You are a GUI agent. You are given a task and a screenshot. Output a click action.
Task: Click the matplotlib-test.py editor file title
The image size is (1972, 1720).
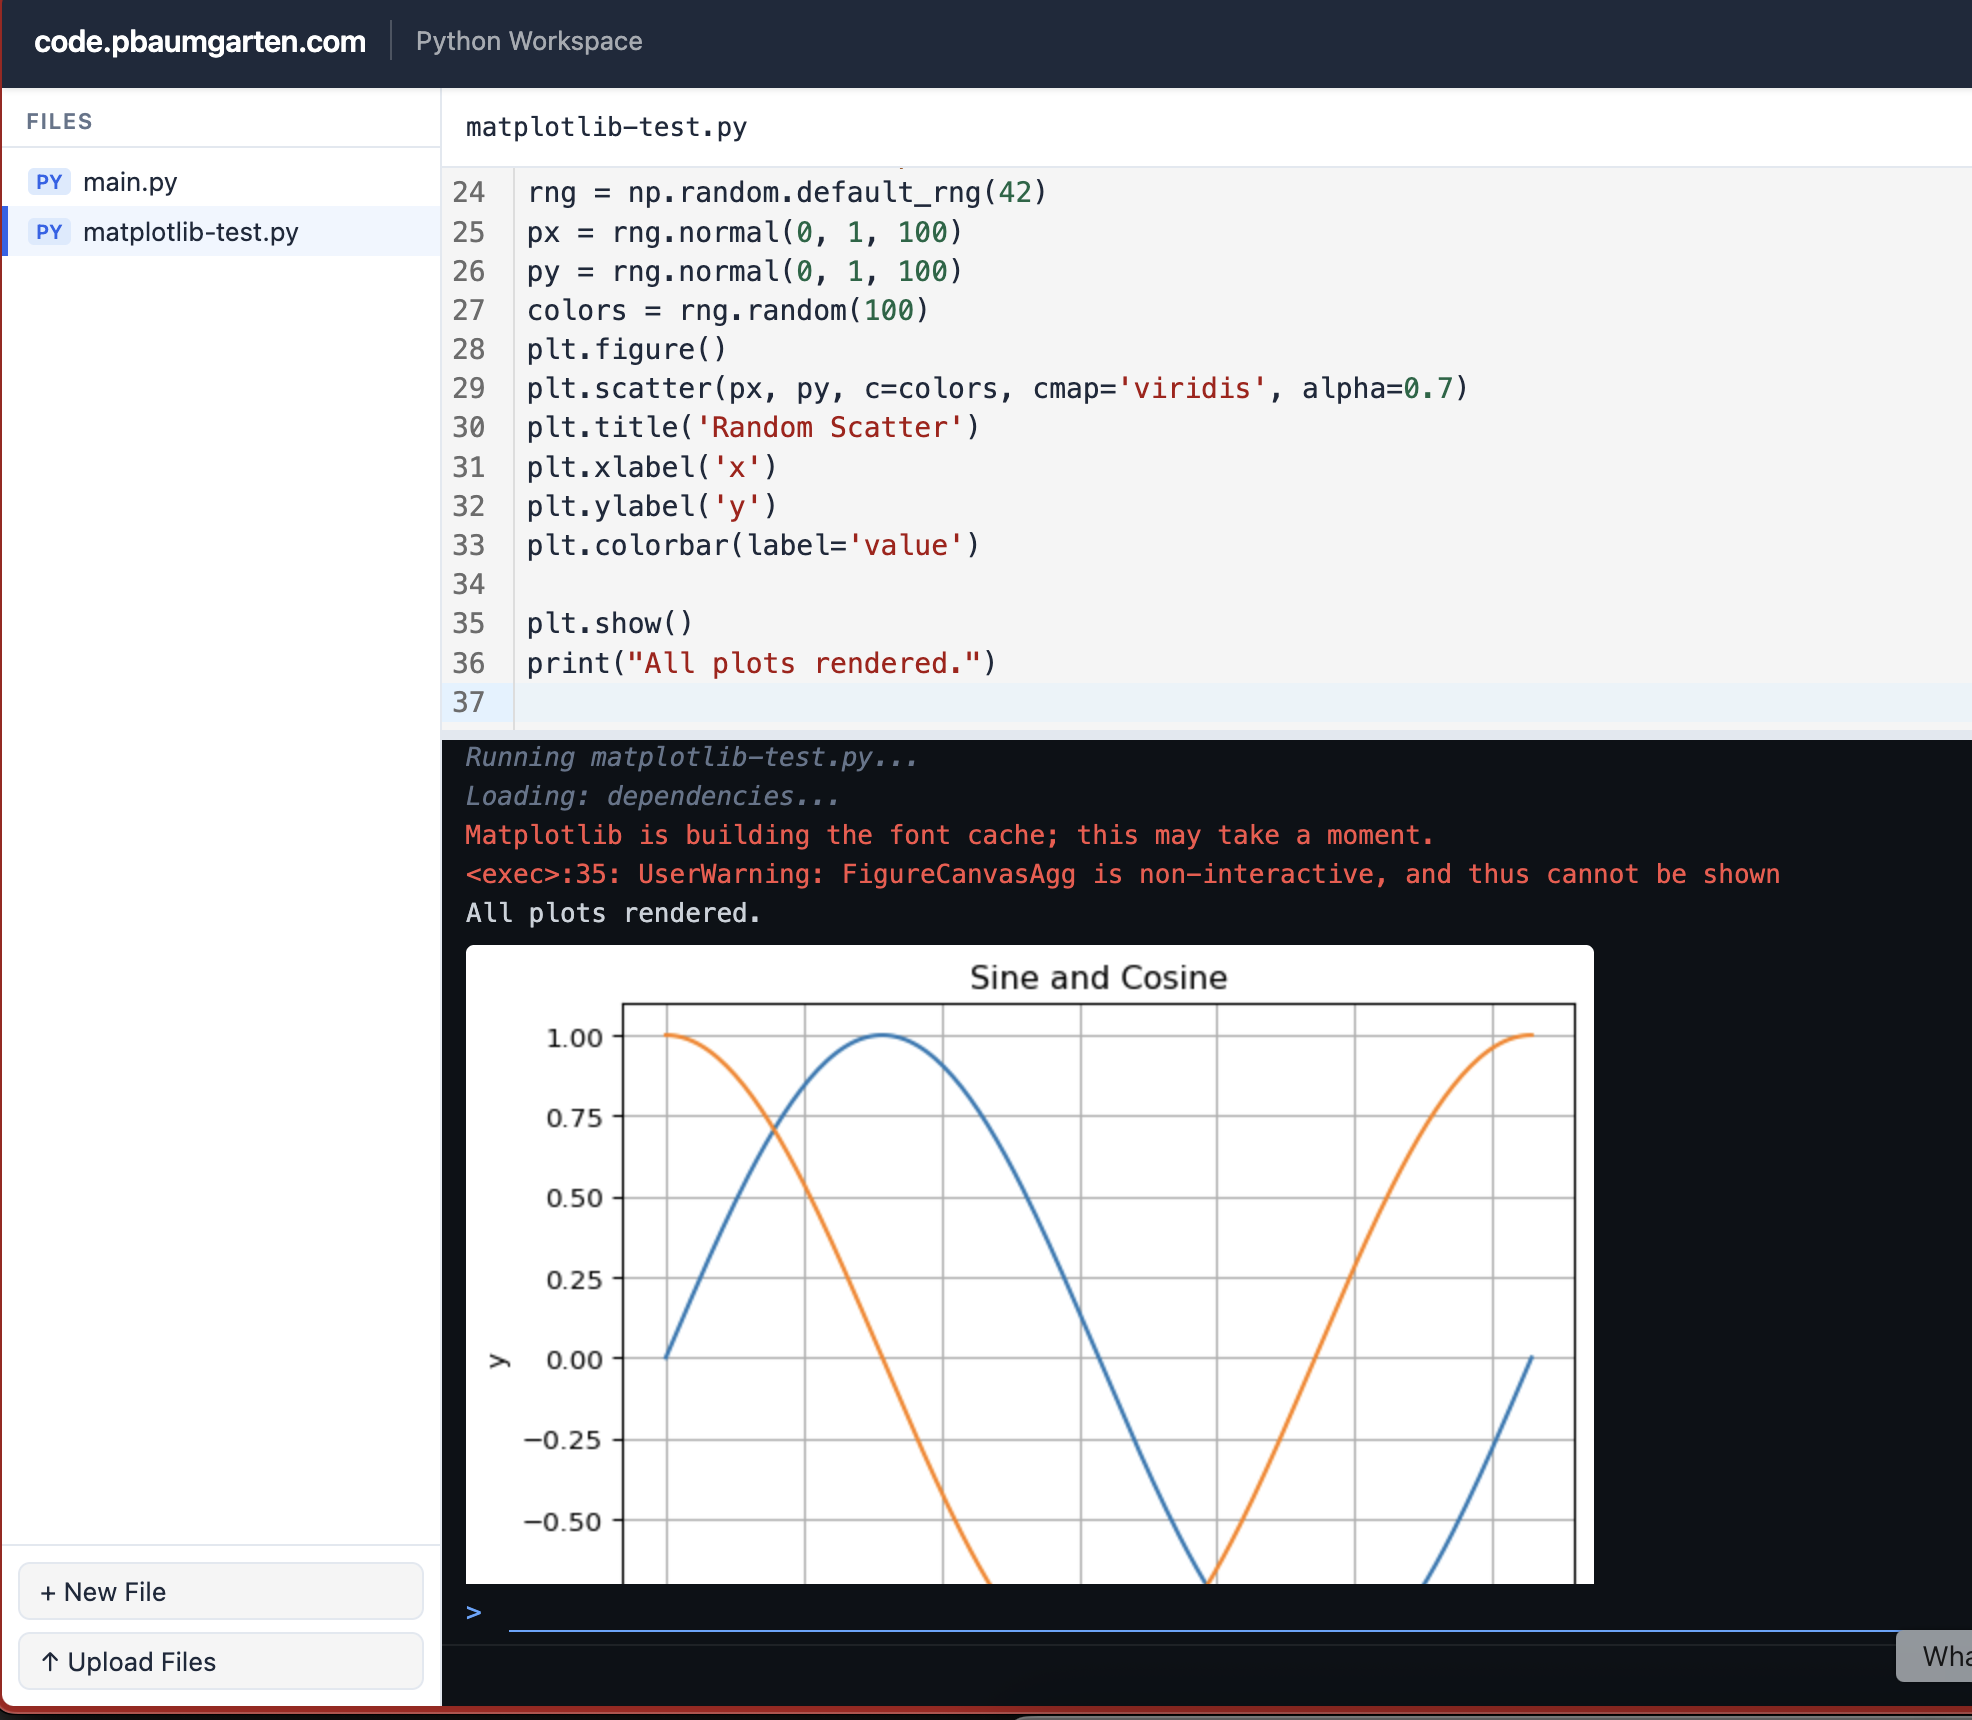[606, 127]
